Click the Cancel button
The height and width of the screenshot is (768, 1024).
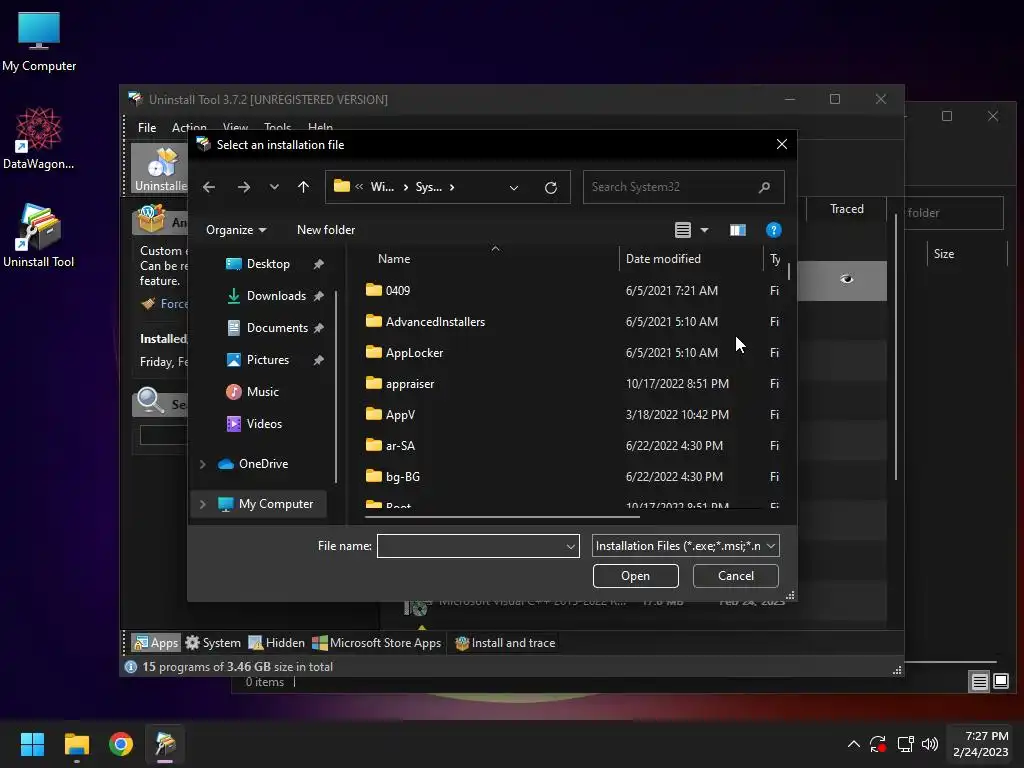[736, 576]
